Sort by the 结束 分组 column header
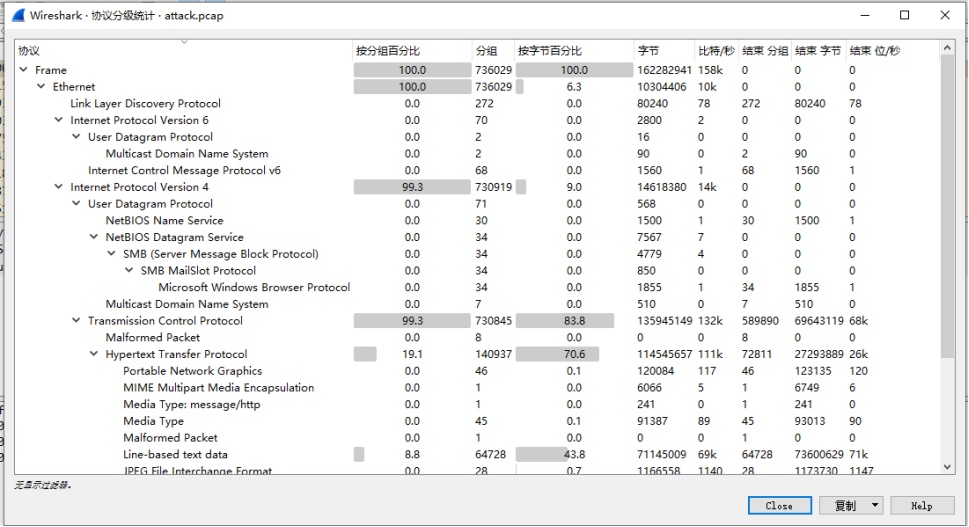This screenshot has width=969, height=527. (x=765, y=51)
